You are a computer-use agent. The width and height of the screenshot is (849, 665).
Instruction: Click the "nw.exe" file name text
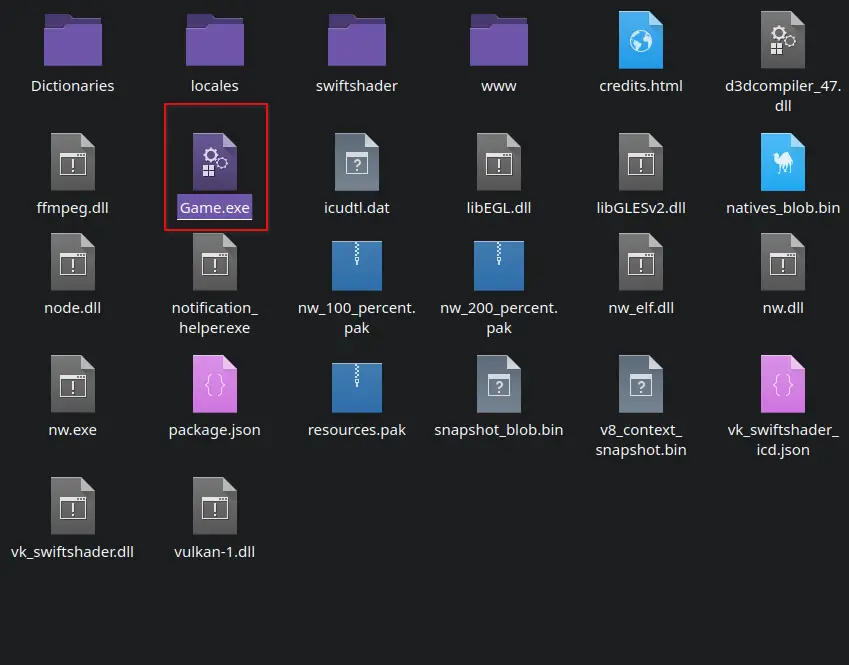pyautogui.click(x=73, y=430)
